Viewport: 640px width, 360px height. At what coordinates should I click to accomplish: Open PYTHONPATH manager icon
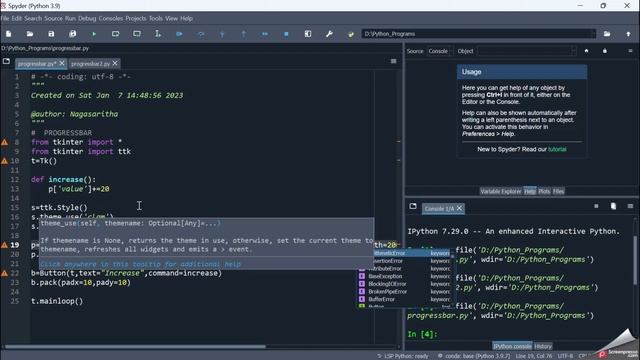351,34
